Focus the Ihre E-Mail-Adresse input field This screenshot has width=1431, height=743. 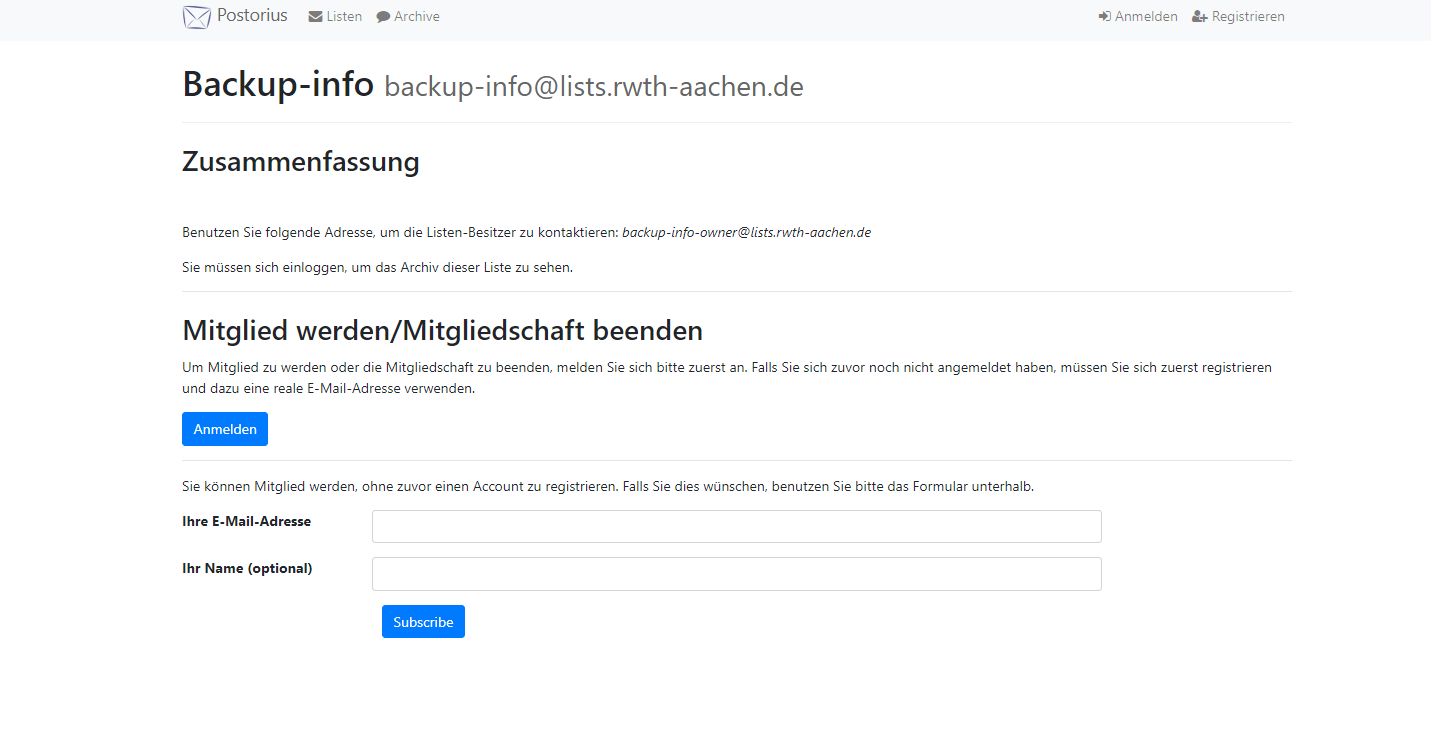point(736,527)
